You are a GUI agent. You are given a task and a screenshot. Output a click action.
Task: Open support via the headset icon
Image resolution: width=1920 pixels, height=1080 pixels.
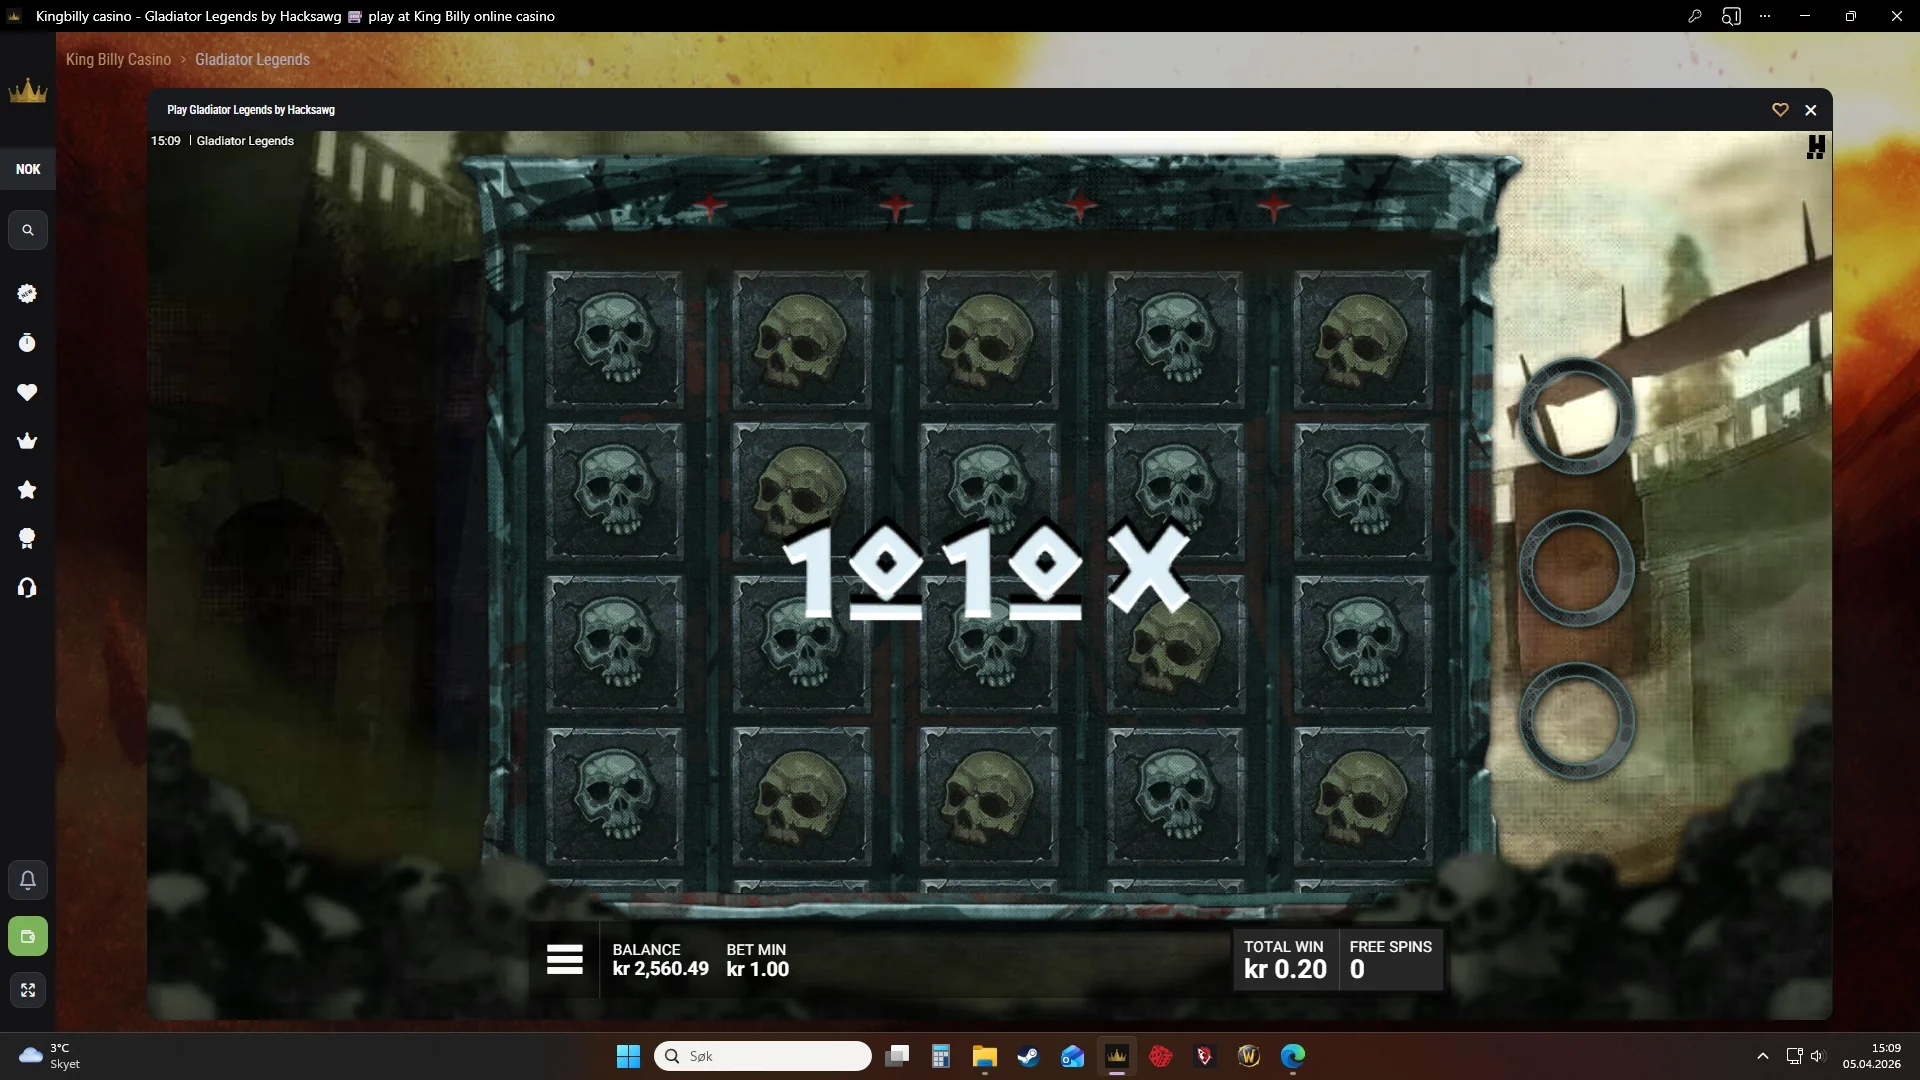(x=27, y=588)
